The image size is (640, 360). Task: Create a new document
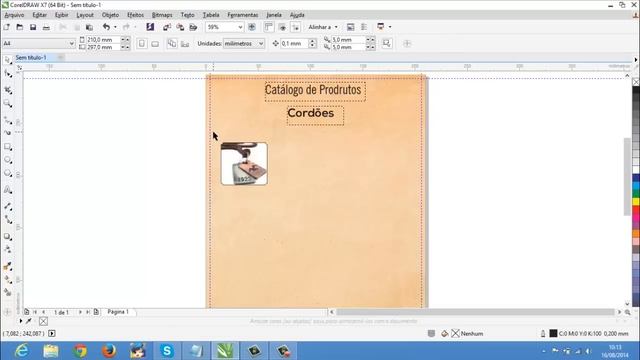(x=7, y=27)
